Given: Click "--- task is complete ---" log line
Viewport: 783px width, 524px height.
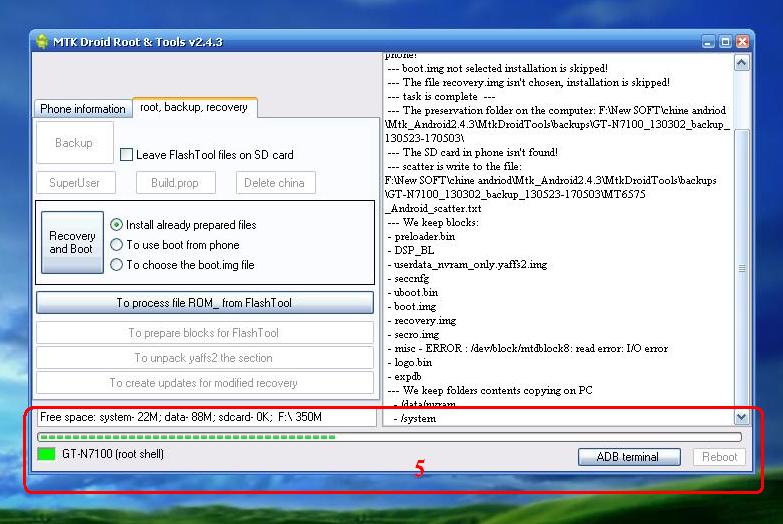Looking at the screenshot, I should pyautogui.click(x=441, y=96).
